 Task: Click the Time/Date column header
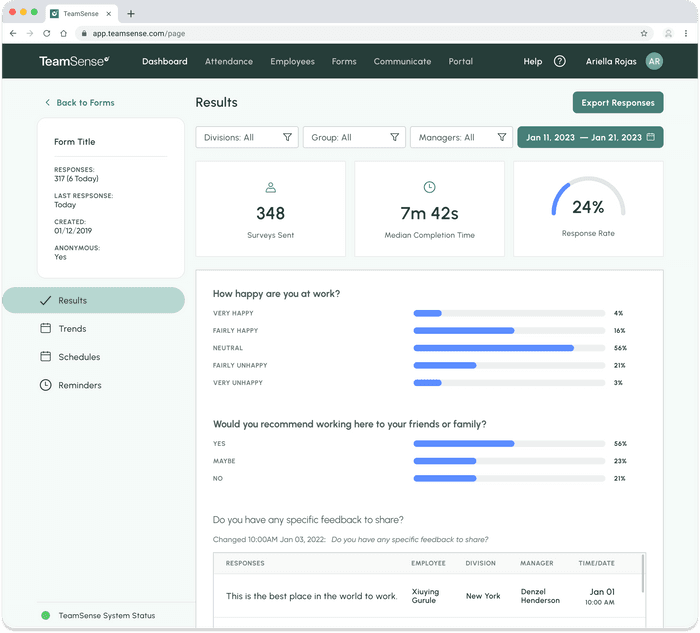[x=596, y=563]
